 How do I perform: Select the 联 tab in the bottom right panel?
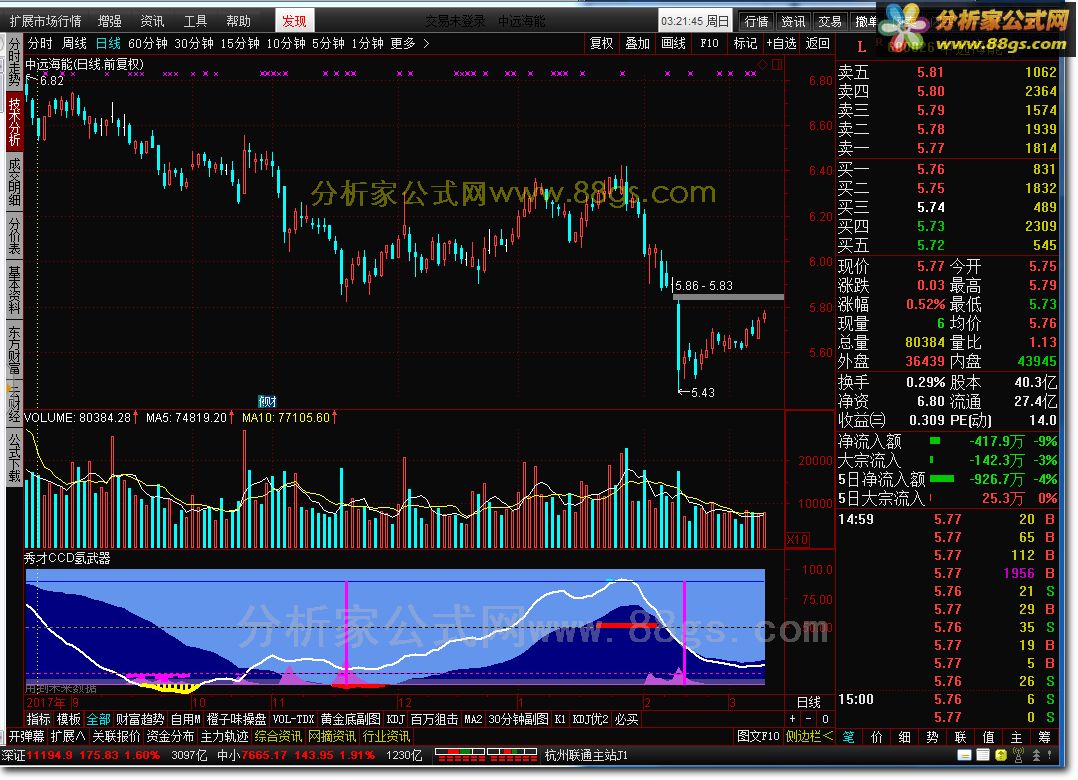(x=960, y=737)
